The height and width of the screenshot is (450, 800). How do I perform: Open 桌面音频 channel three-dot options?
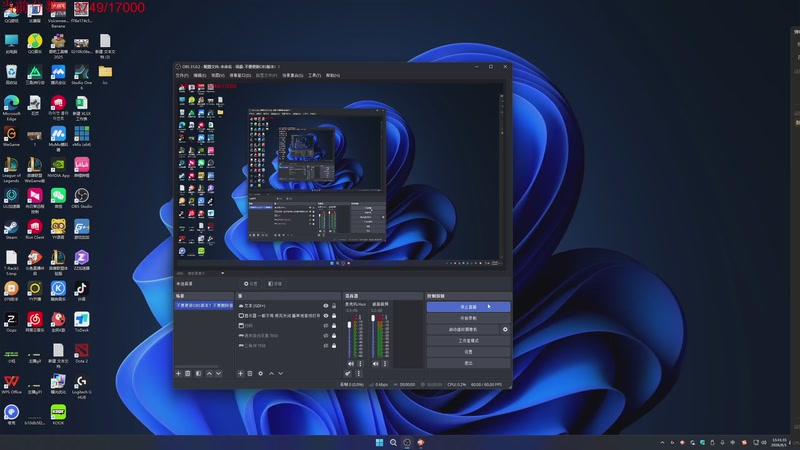point(385,364)
